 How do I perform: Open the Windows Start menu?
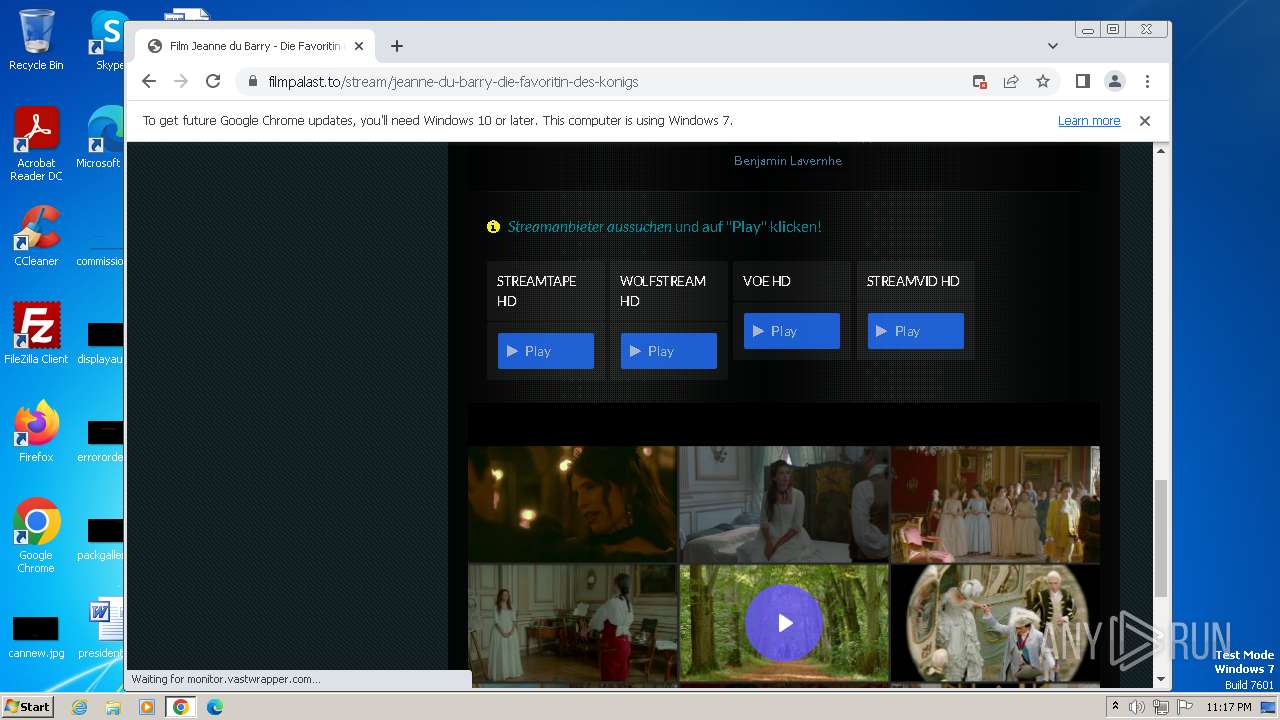pos(27,707)
